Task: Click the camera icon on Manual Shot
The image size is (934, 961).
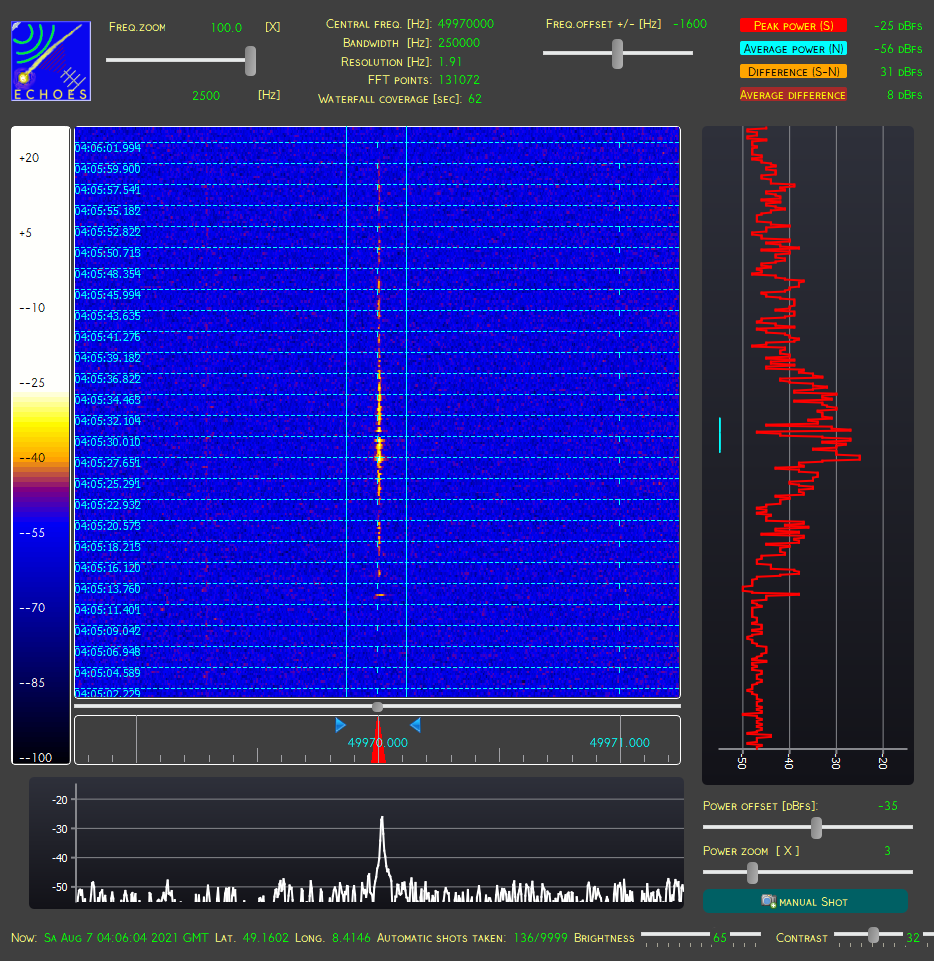Action: [x=769, y=901]
